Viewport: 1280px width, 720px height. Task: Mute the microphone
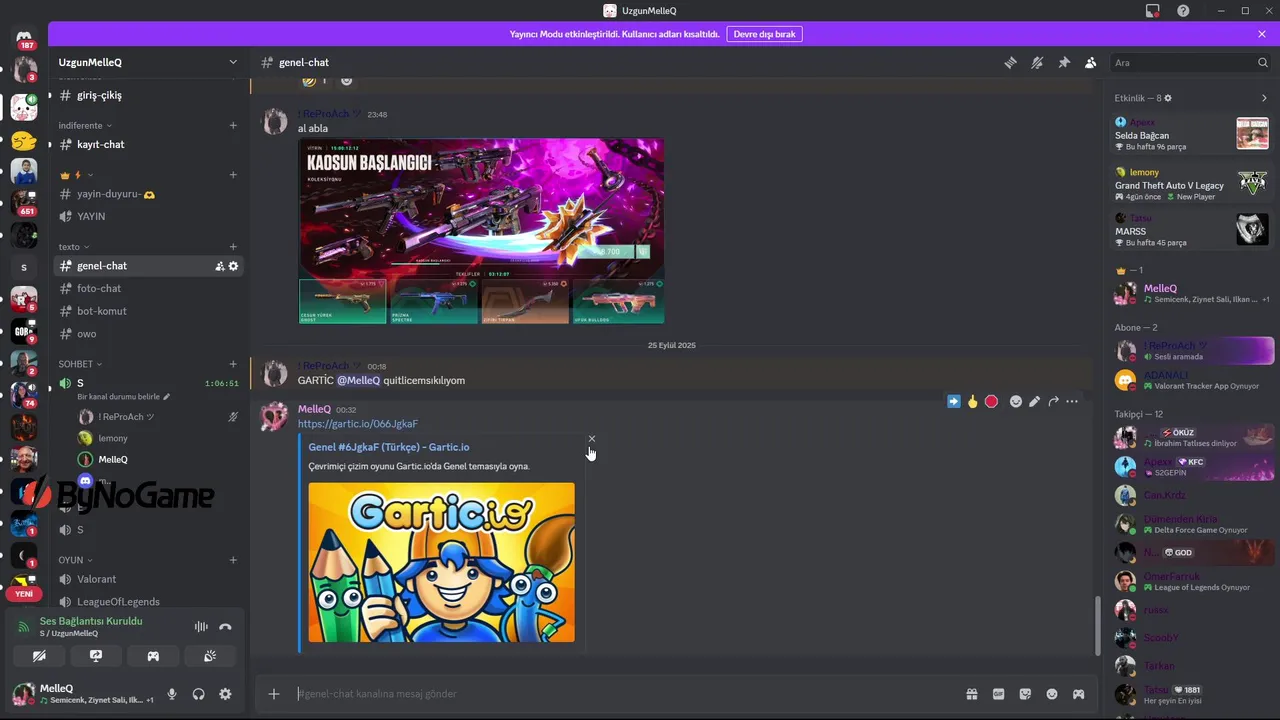(172, 694)
